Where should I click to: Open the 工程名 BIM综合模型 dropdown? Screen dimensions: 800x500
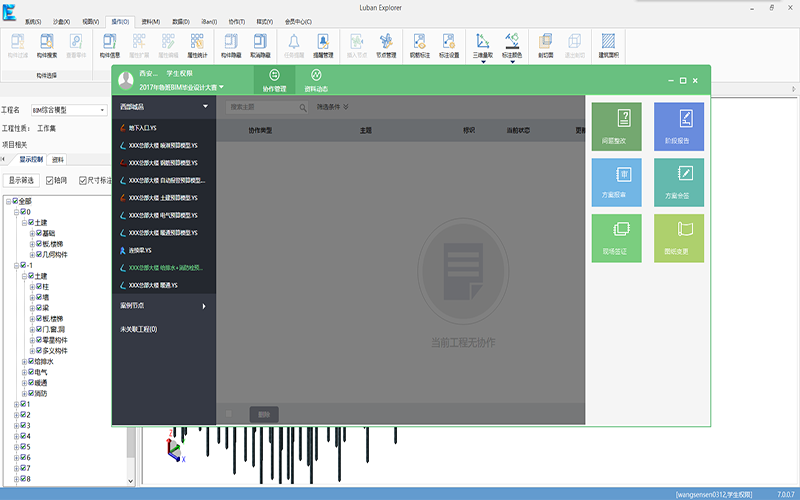click(x=102, y=110)
